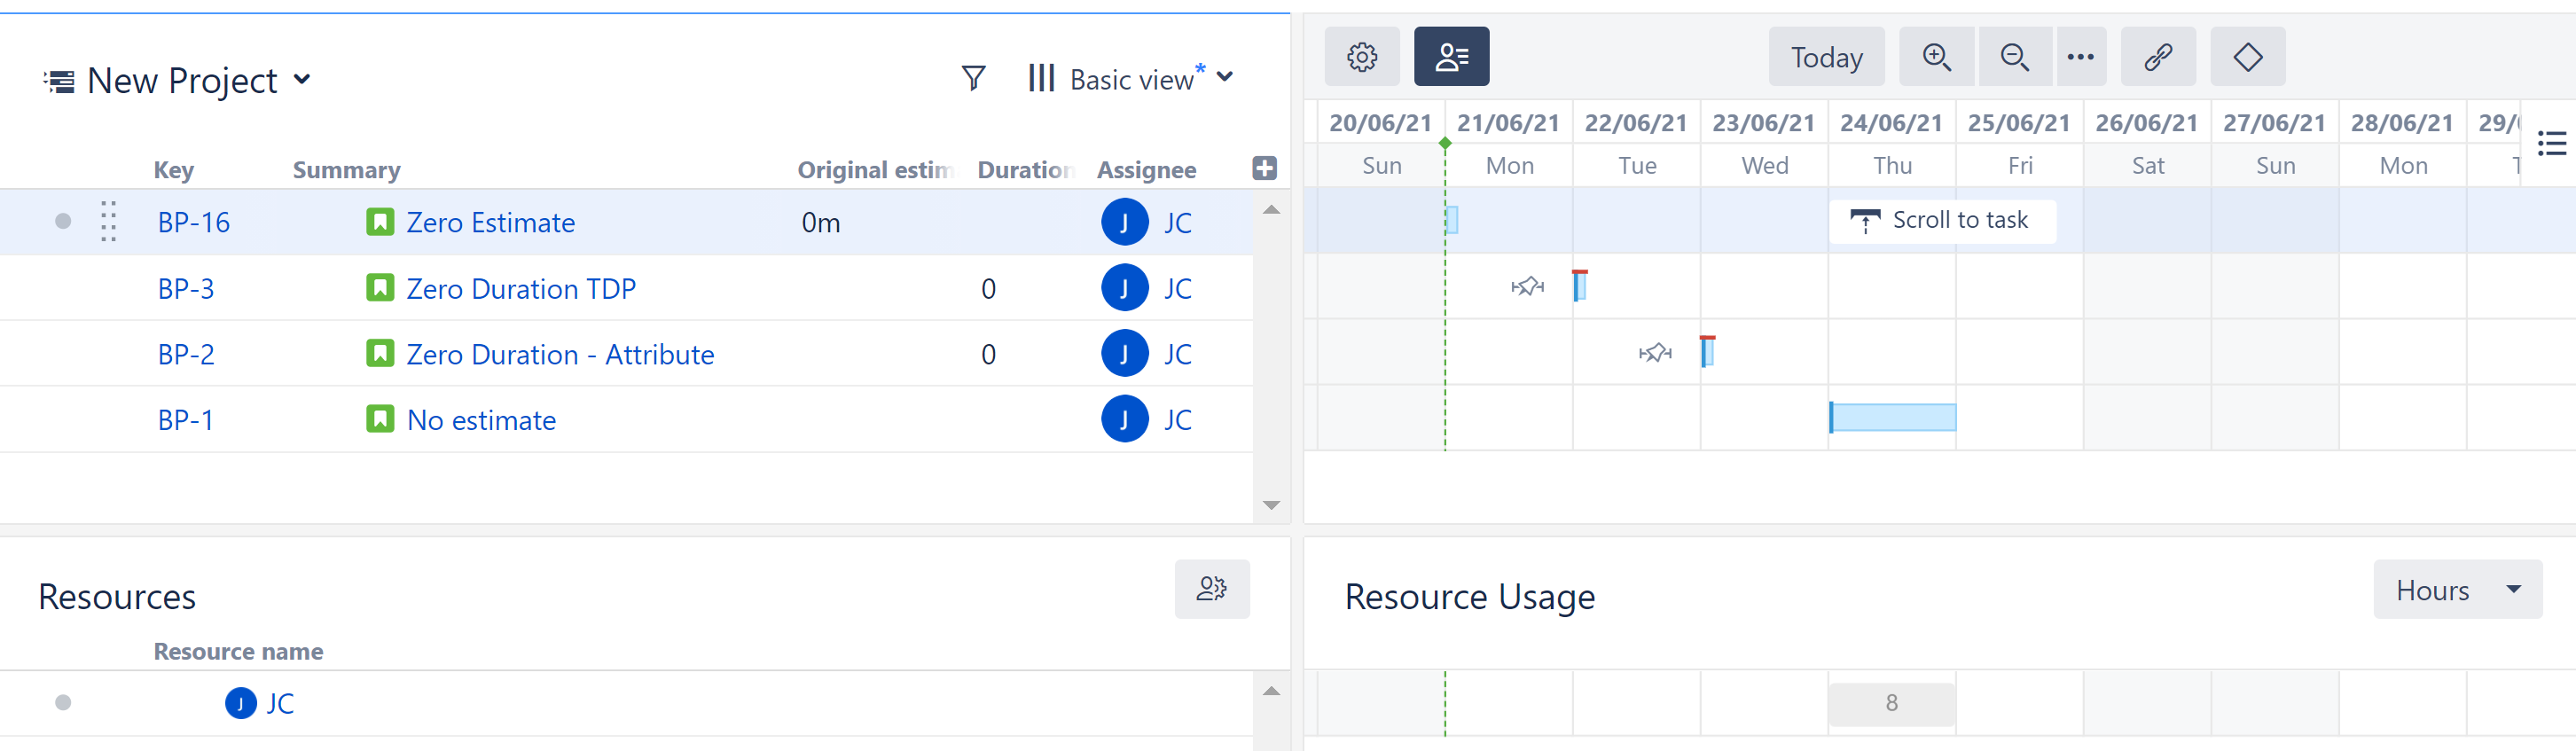Zoom in on the Gantt timeline
2576x751 pixels.
click(x=1936, y=57)
